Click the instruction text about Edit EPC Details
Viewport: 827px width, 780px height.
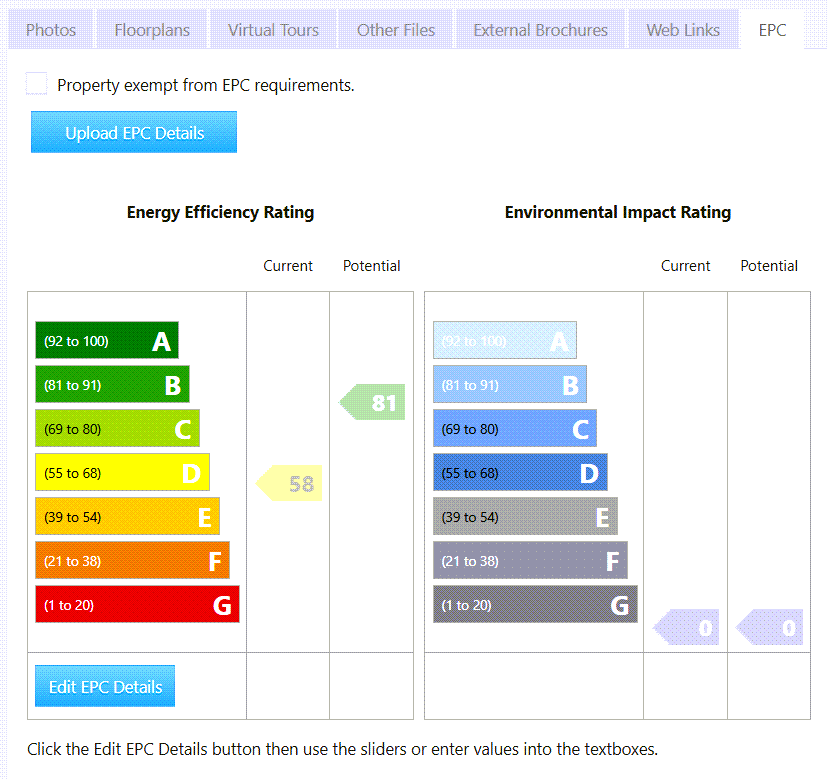tap(342, 749)
